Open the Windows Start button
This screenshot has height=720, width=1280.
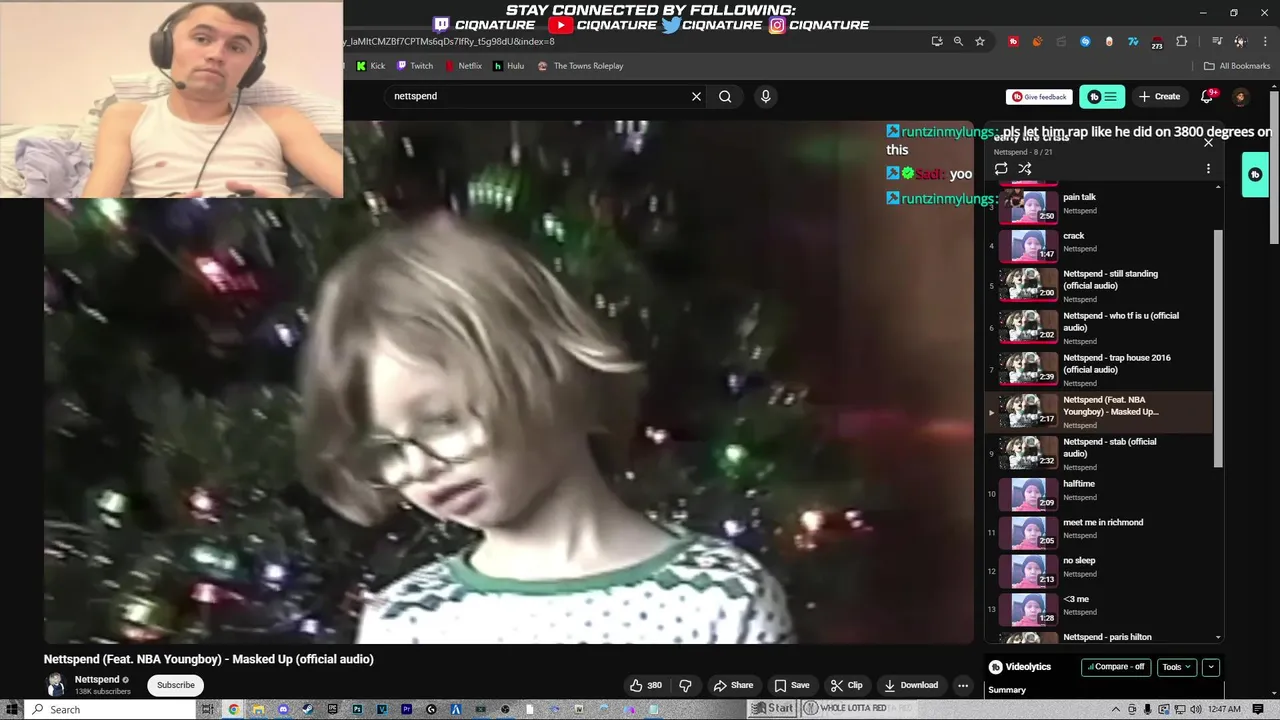(11, 709)
